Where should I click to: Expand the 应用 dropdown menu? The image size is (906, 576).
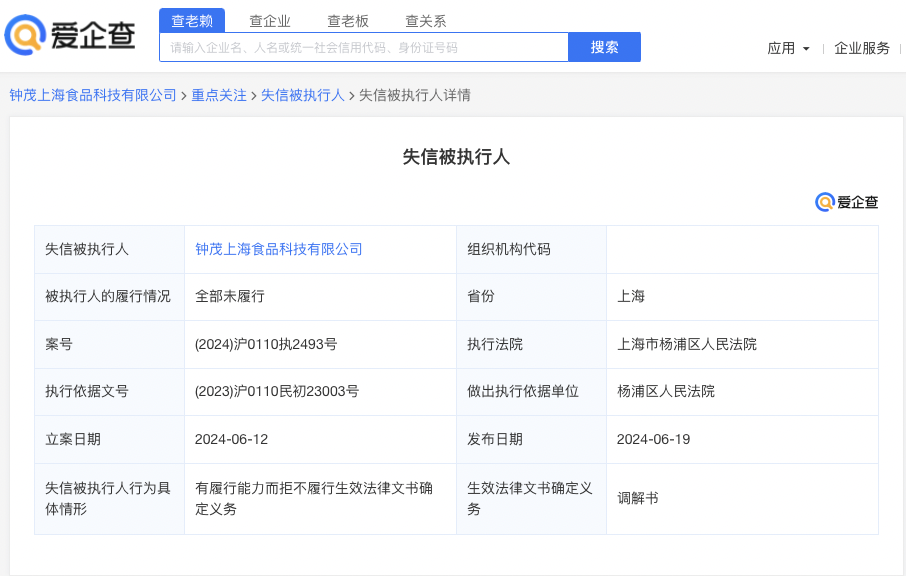788,49
